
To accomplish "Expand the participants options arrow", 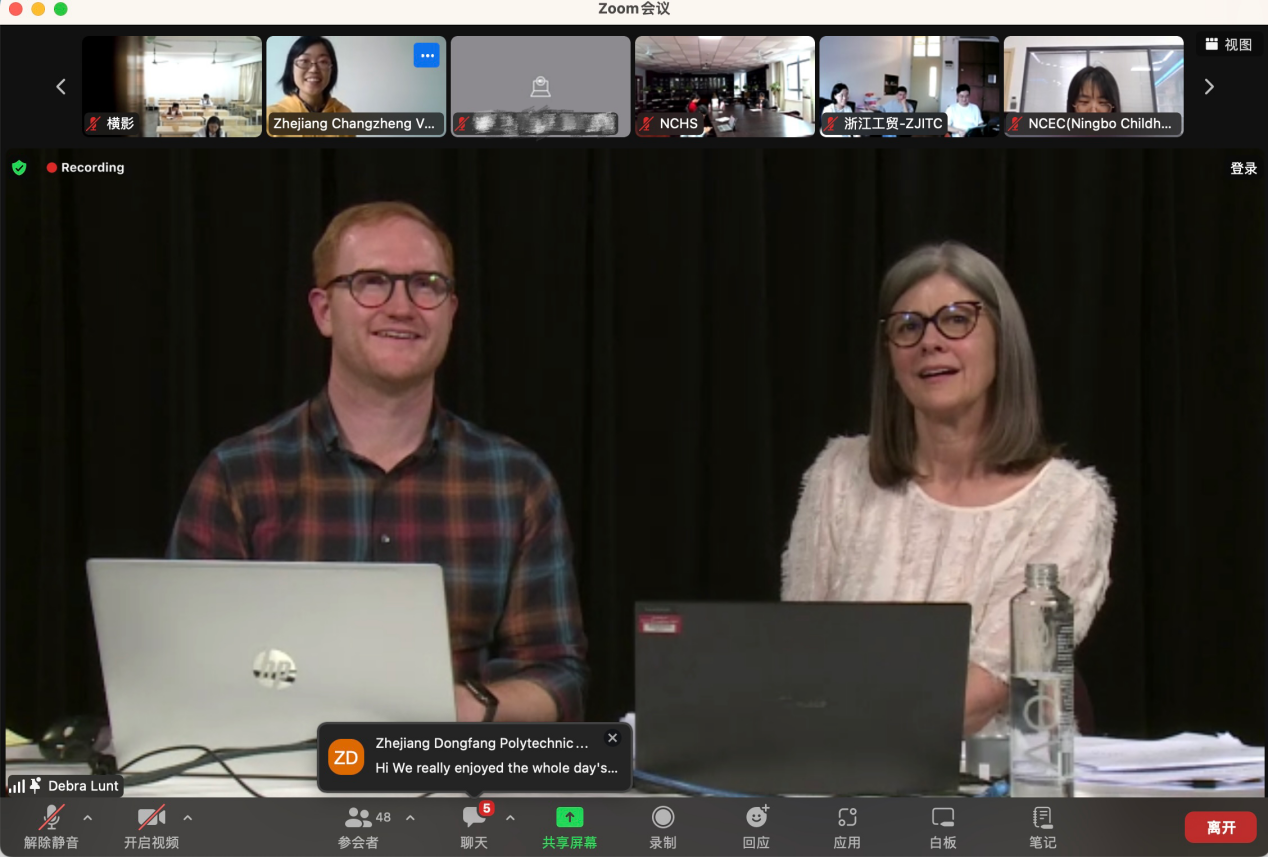I will pyautogui.click(x=410, y=817).
